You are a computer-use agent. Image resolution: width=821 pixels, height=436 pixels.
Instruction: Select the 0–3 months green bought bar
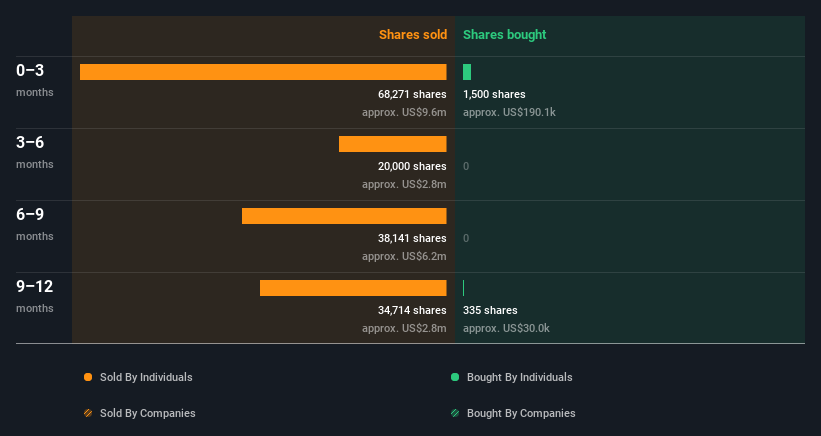point(467,72)
